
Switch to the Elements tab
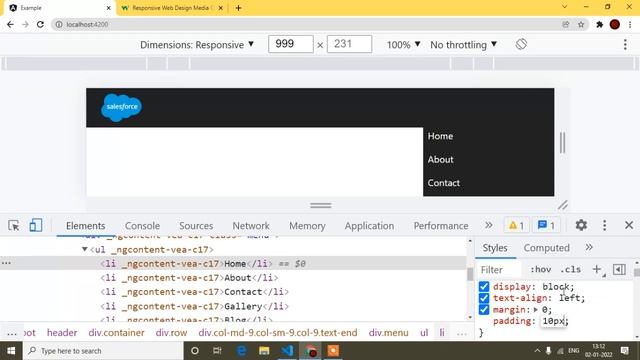coord(85,226)
